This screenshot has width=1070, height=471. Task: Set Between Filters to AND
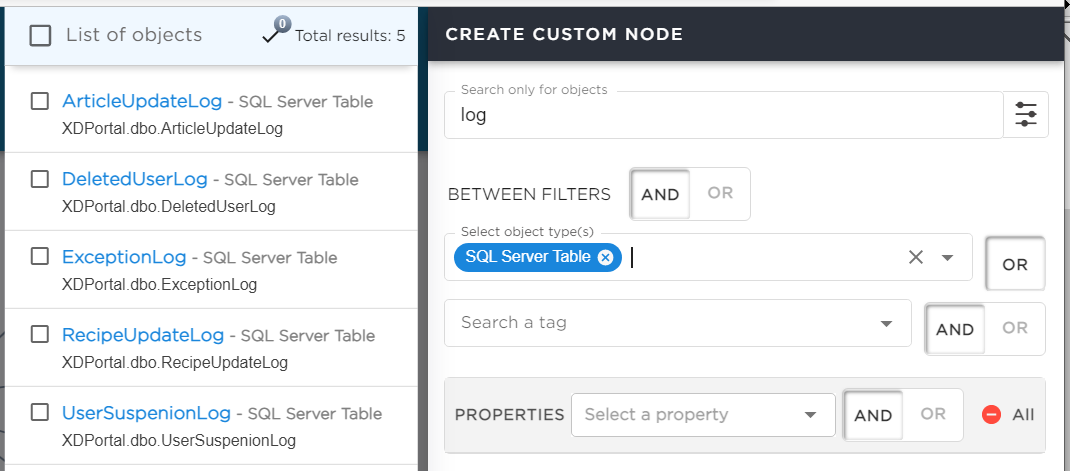click(x=660, y=194)
